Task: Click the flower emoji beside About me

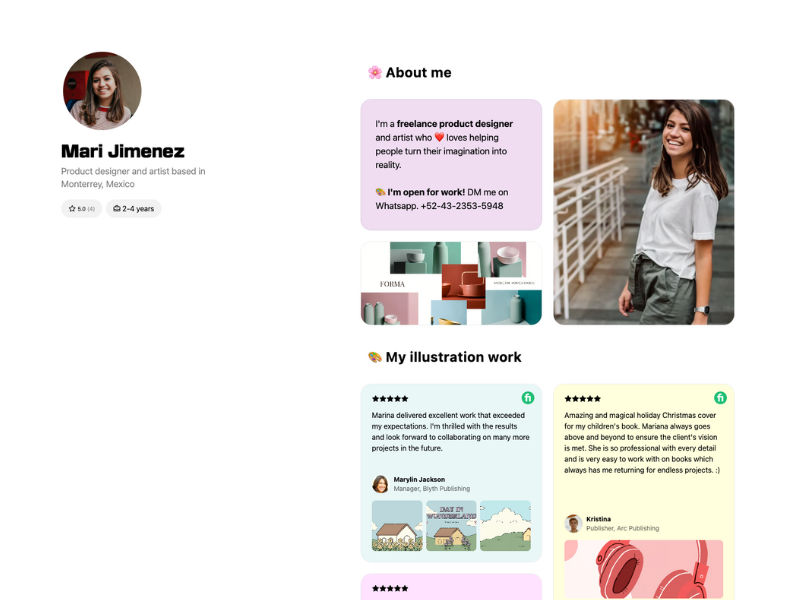Action: point(375,72)
